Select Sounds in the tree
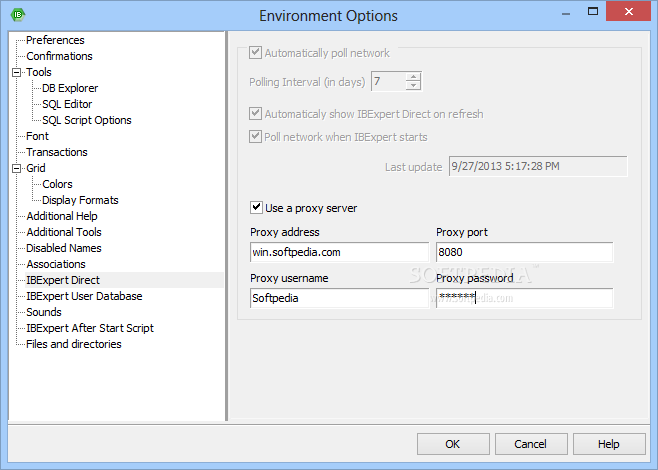The width and height of the screenshot is (658, 470). point(44,312)
